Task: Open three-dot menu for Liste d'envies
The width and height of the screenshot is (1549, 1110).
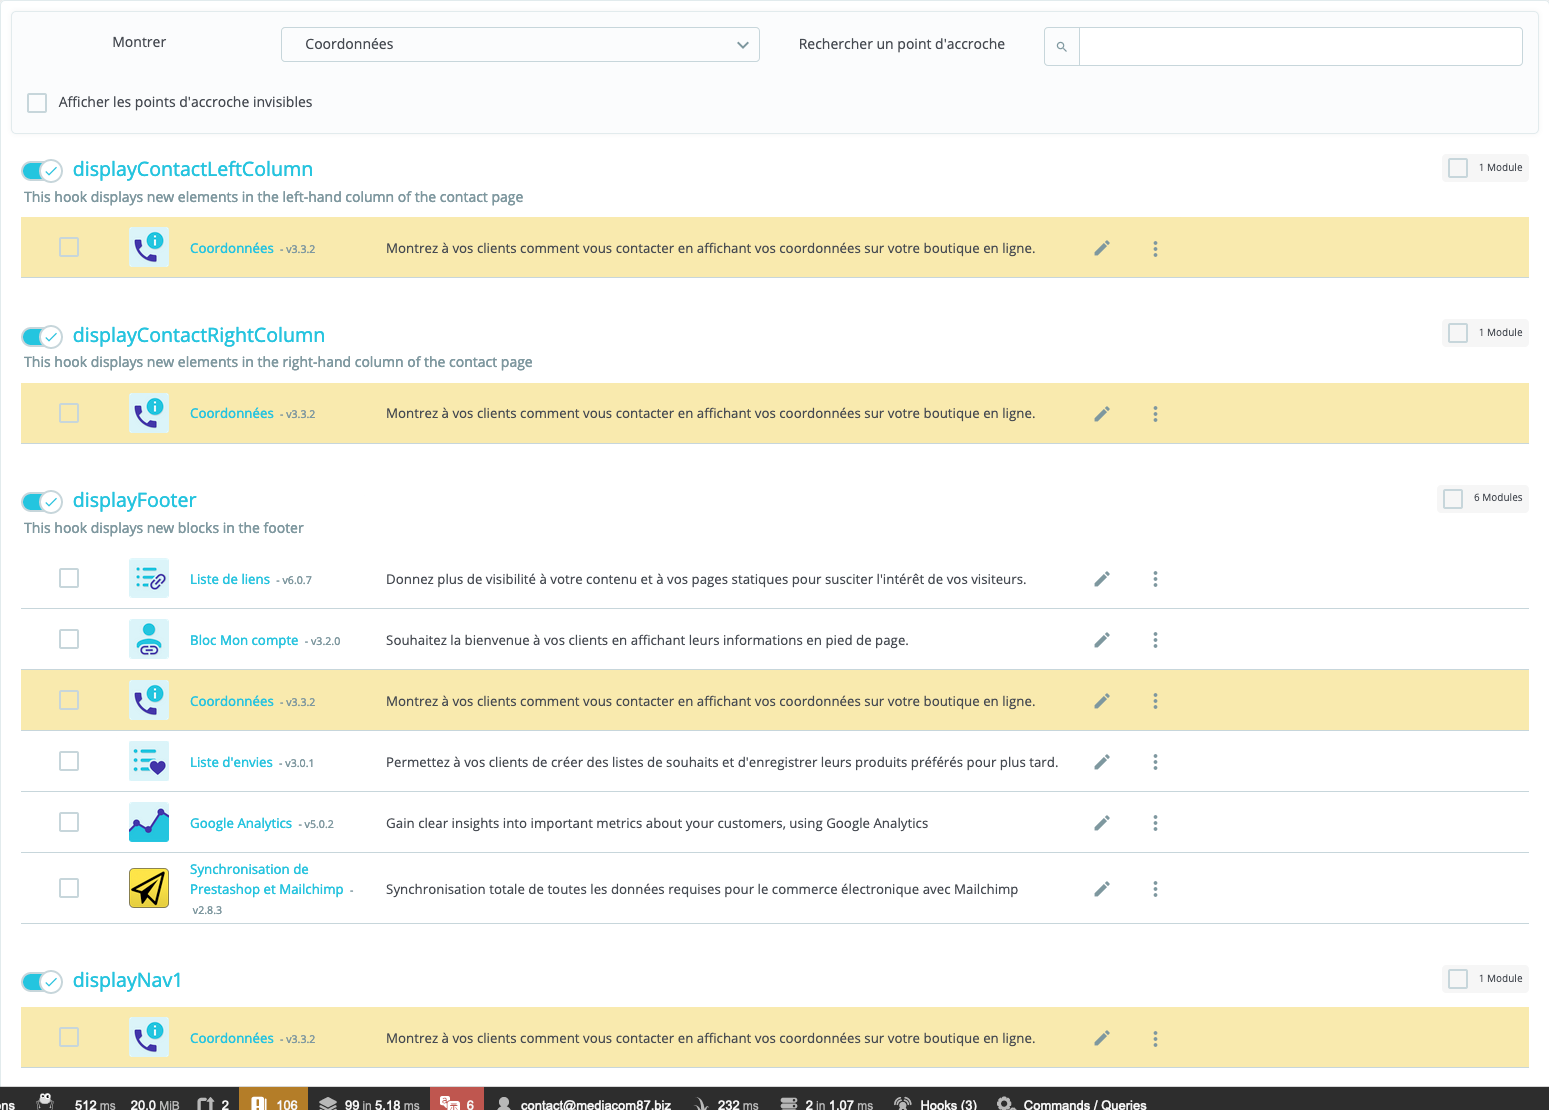Action: [x=1155, y=762]
